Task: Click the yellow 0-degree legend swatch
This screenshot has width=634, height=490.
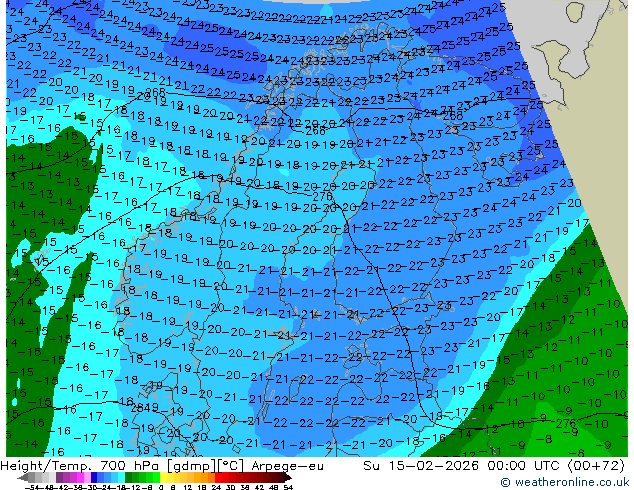Action: click(164, 477)
